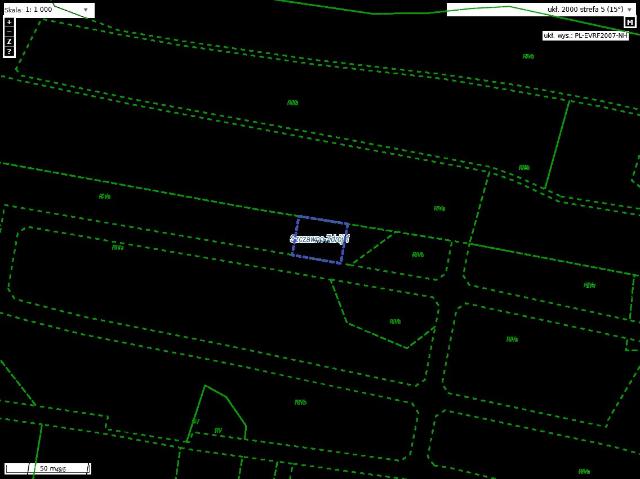This screenshot has height=479, width=640.
Task: Click the 50 m scale bar
Action: point(48,468)
